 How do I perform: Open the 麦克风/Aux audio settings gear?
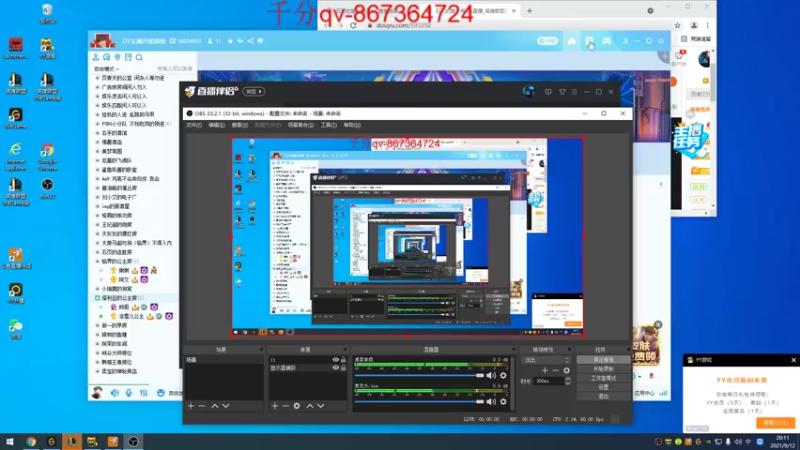[503, 402]
